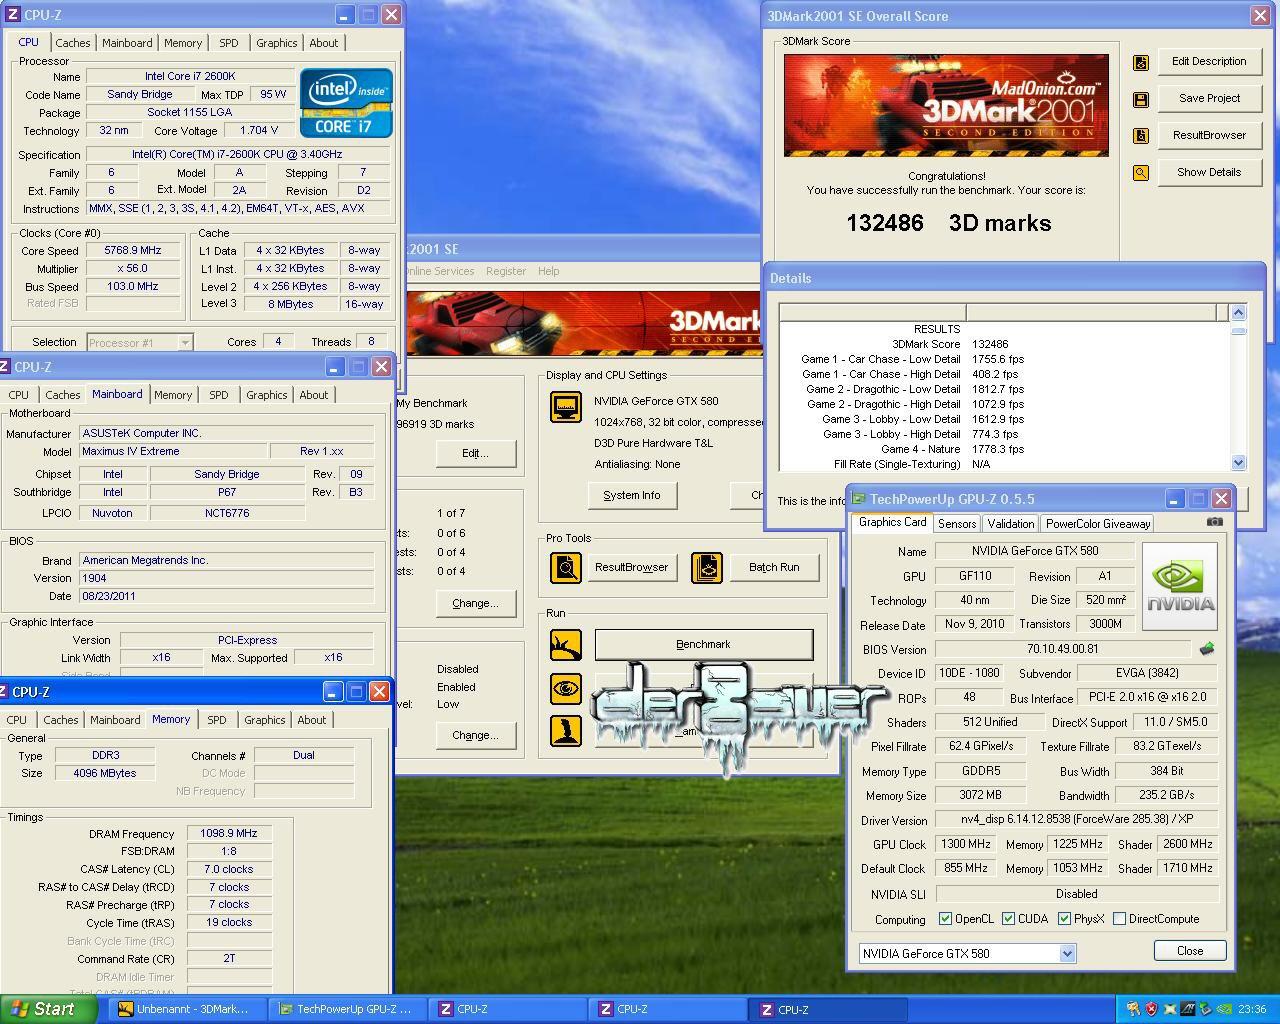Click the GPU Clock field showing 1300 MHz

tap(966, 844)
